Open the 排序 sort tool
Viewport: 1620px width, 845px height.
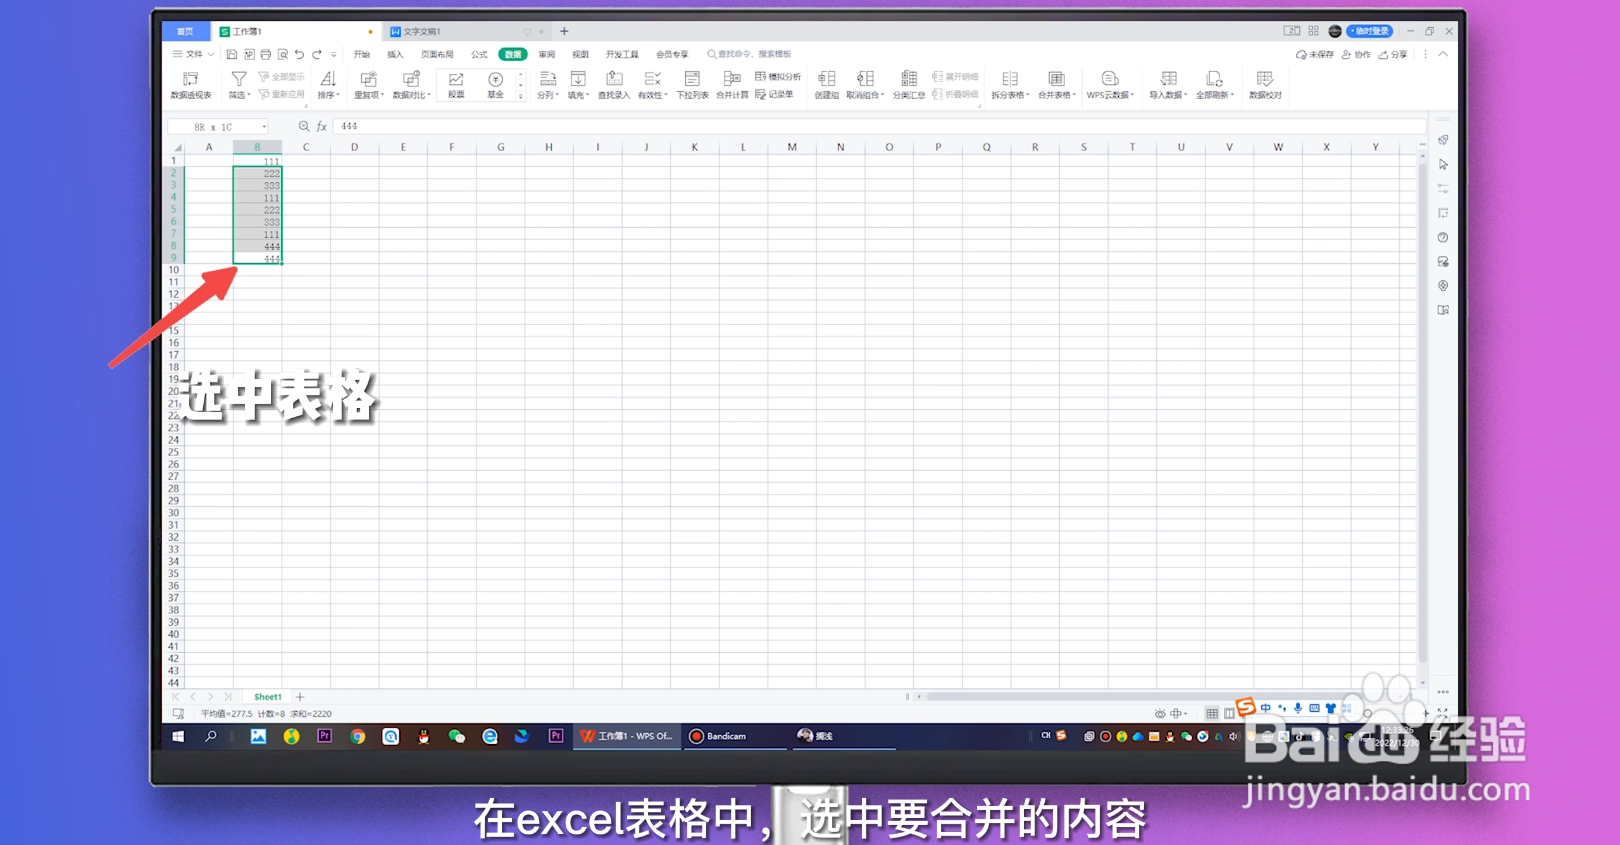328,85
